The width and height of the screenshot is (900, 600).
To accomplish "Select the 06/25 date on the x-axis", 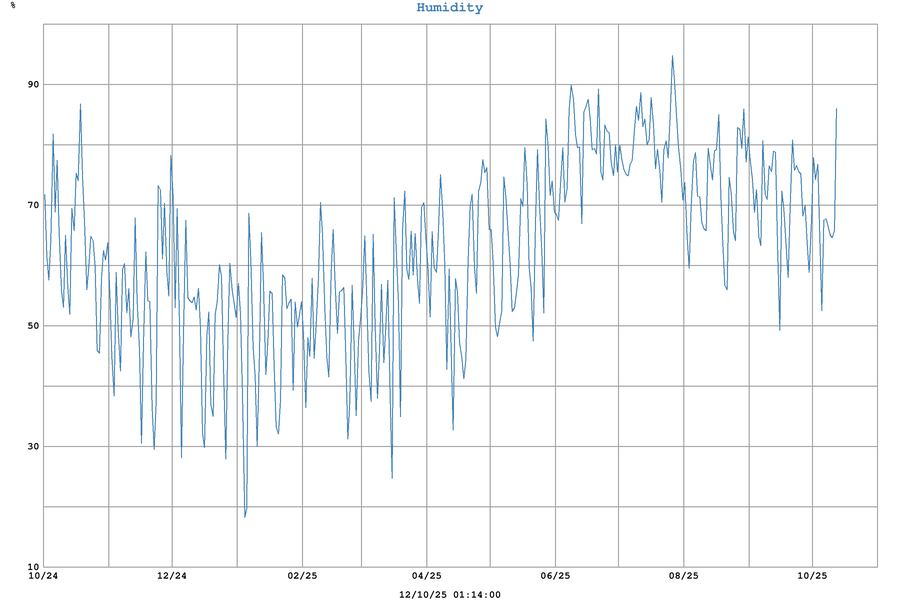I will pos(555,576).
